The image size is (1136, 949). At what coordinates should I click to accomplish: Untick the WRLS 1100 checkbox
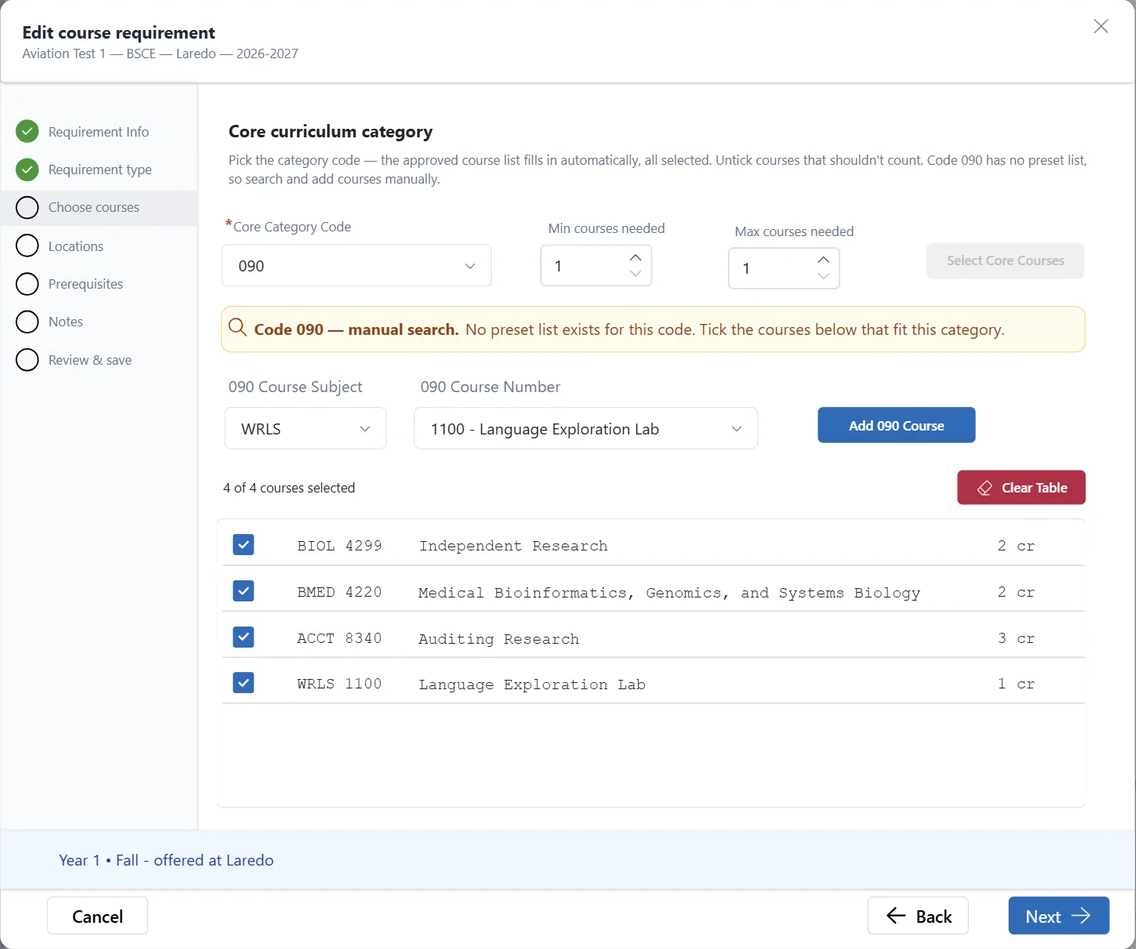(x=243, y=683)
